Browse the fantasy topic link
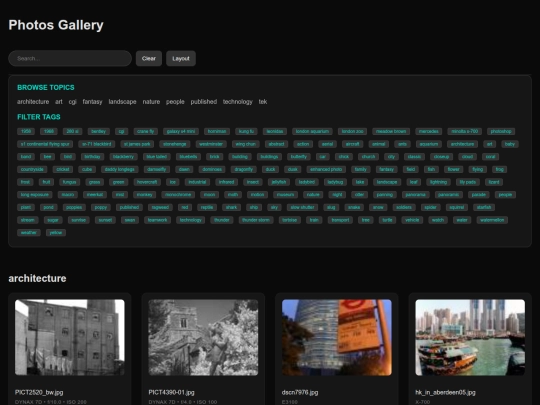Screen dimensions: 540x405 click(92, 102)
